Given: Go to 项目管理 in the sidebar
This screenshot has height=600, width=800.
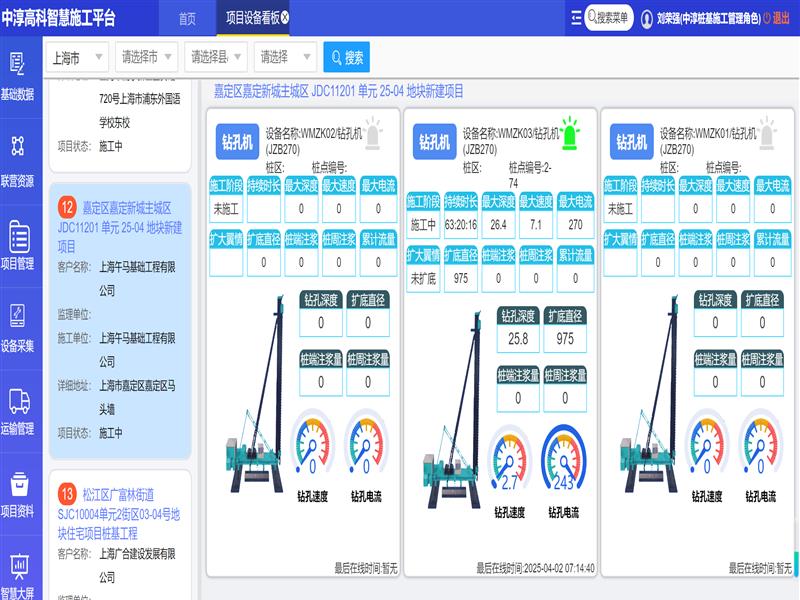Looking at the screenshot, I should 17,245.
